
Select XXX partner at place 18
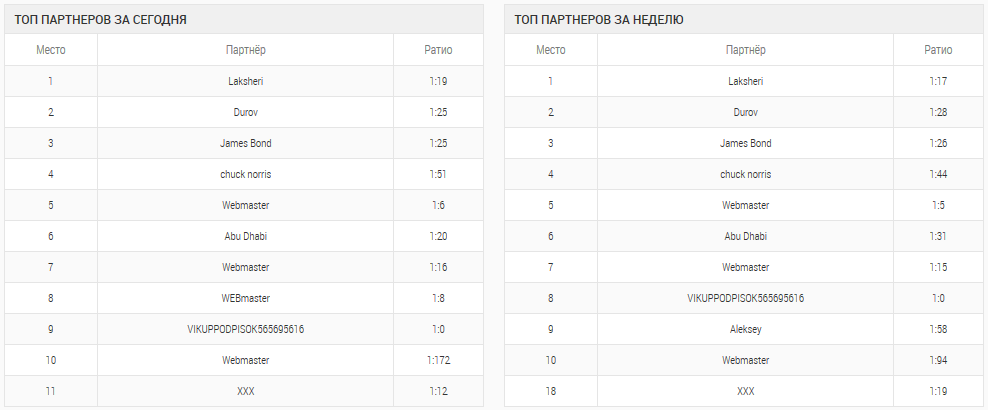(x=745, y=391)
